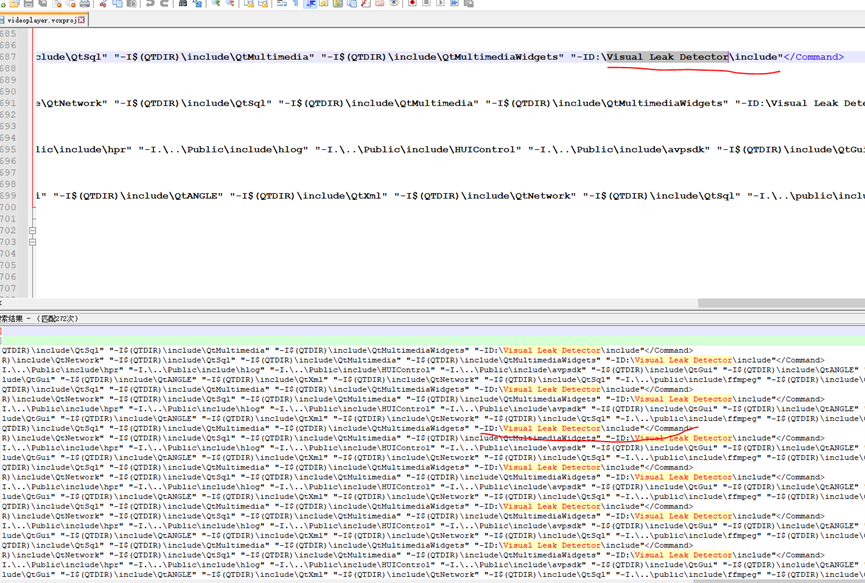Click 'HUIControl' path text on line 695
Viewport: 865px width, 583px height.
click(x=484, y=149)
